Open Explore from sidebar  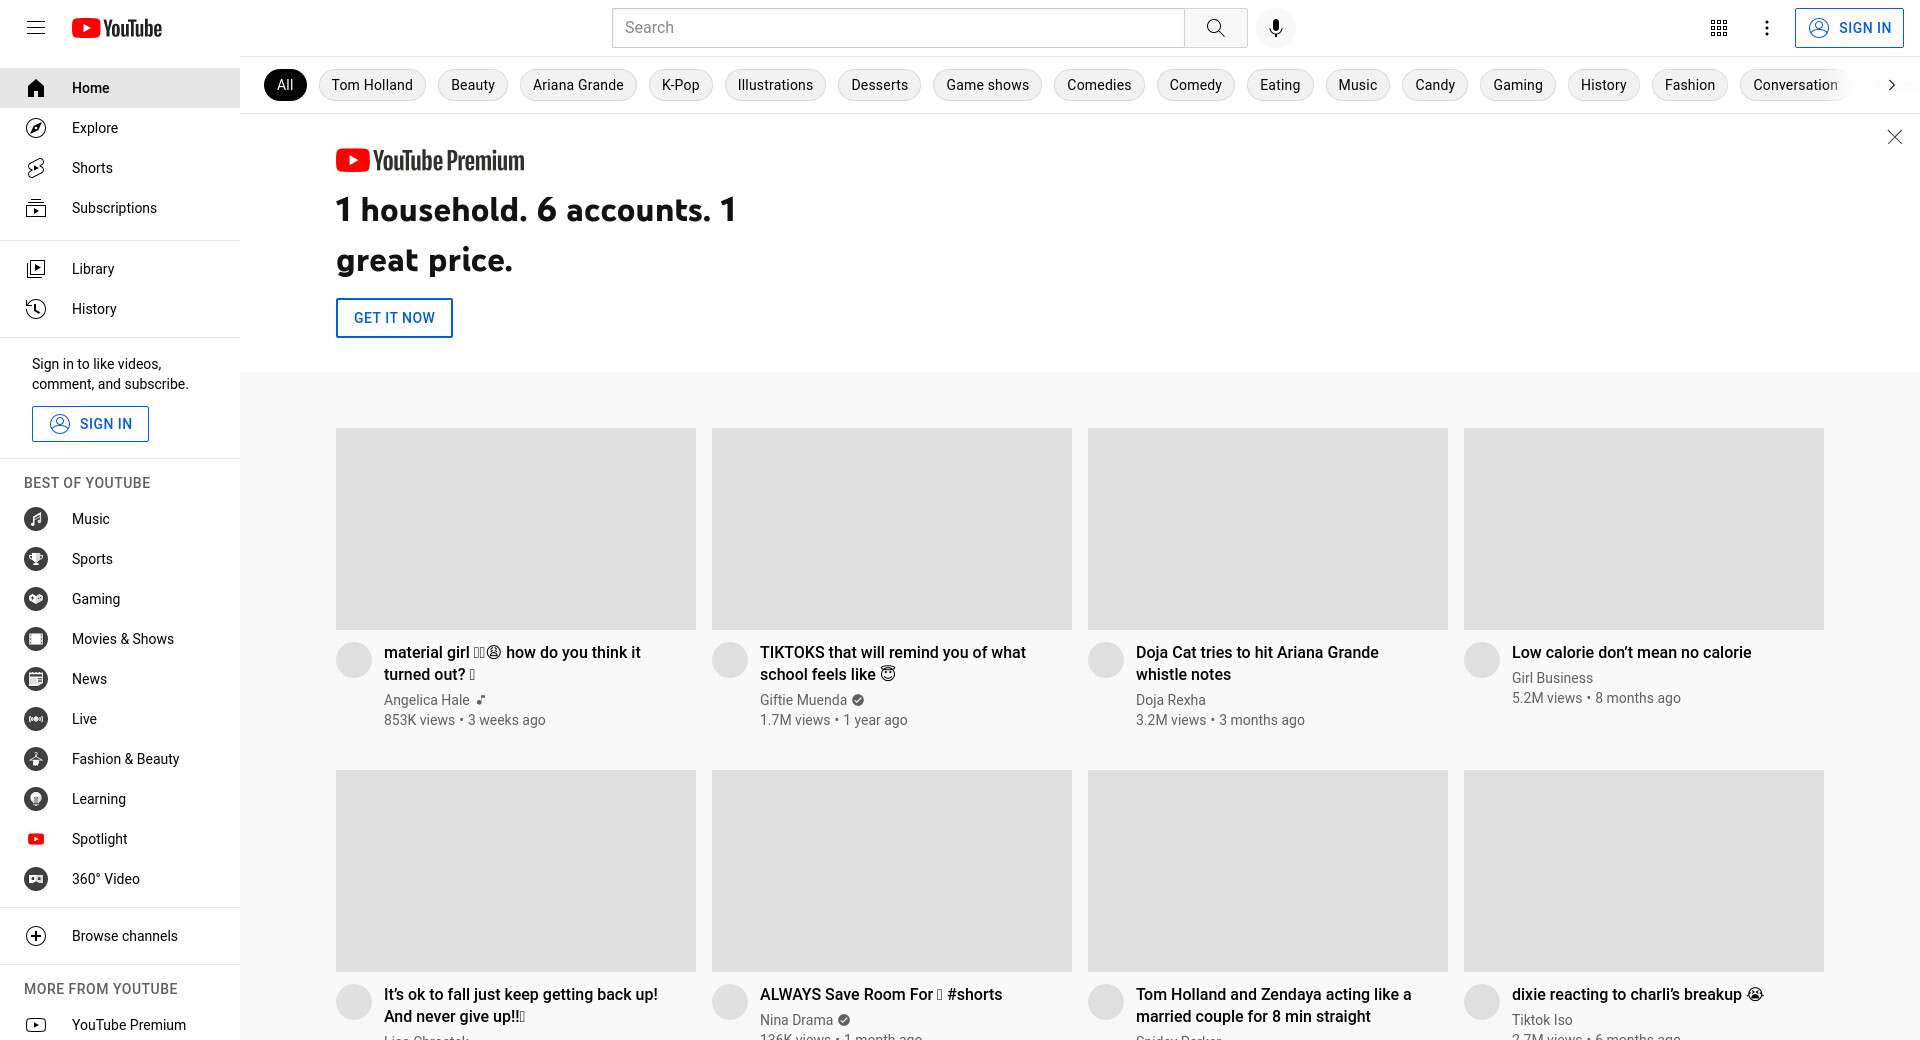[120, 128]
